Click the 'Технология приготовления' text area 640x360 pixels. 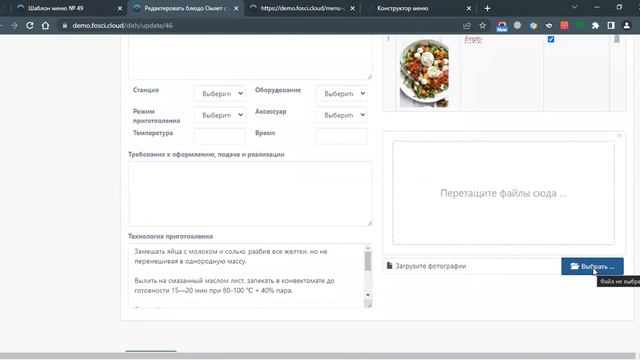tap(246, 276)
